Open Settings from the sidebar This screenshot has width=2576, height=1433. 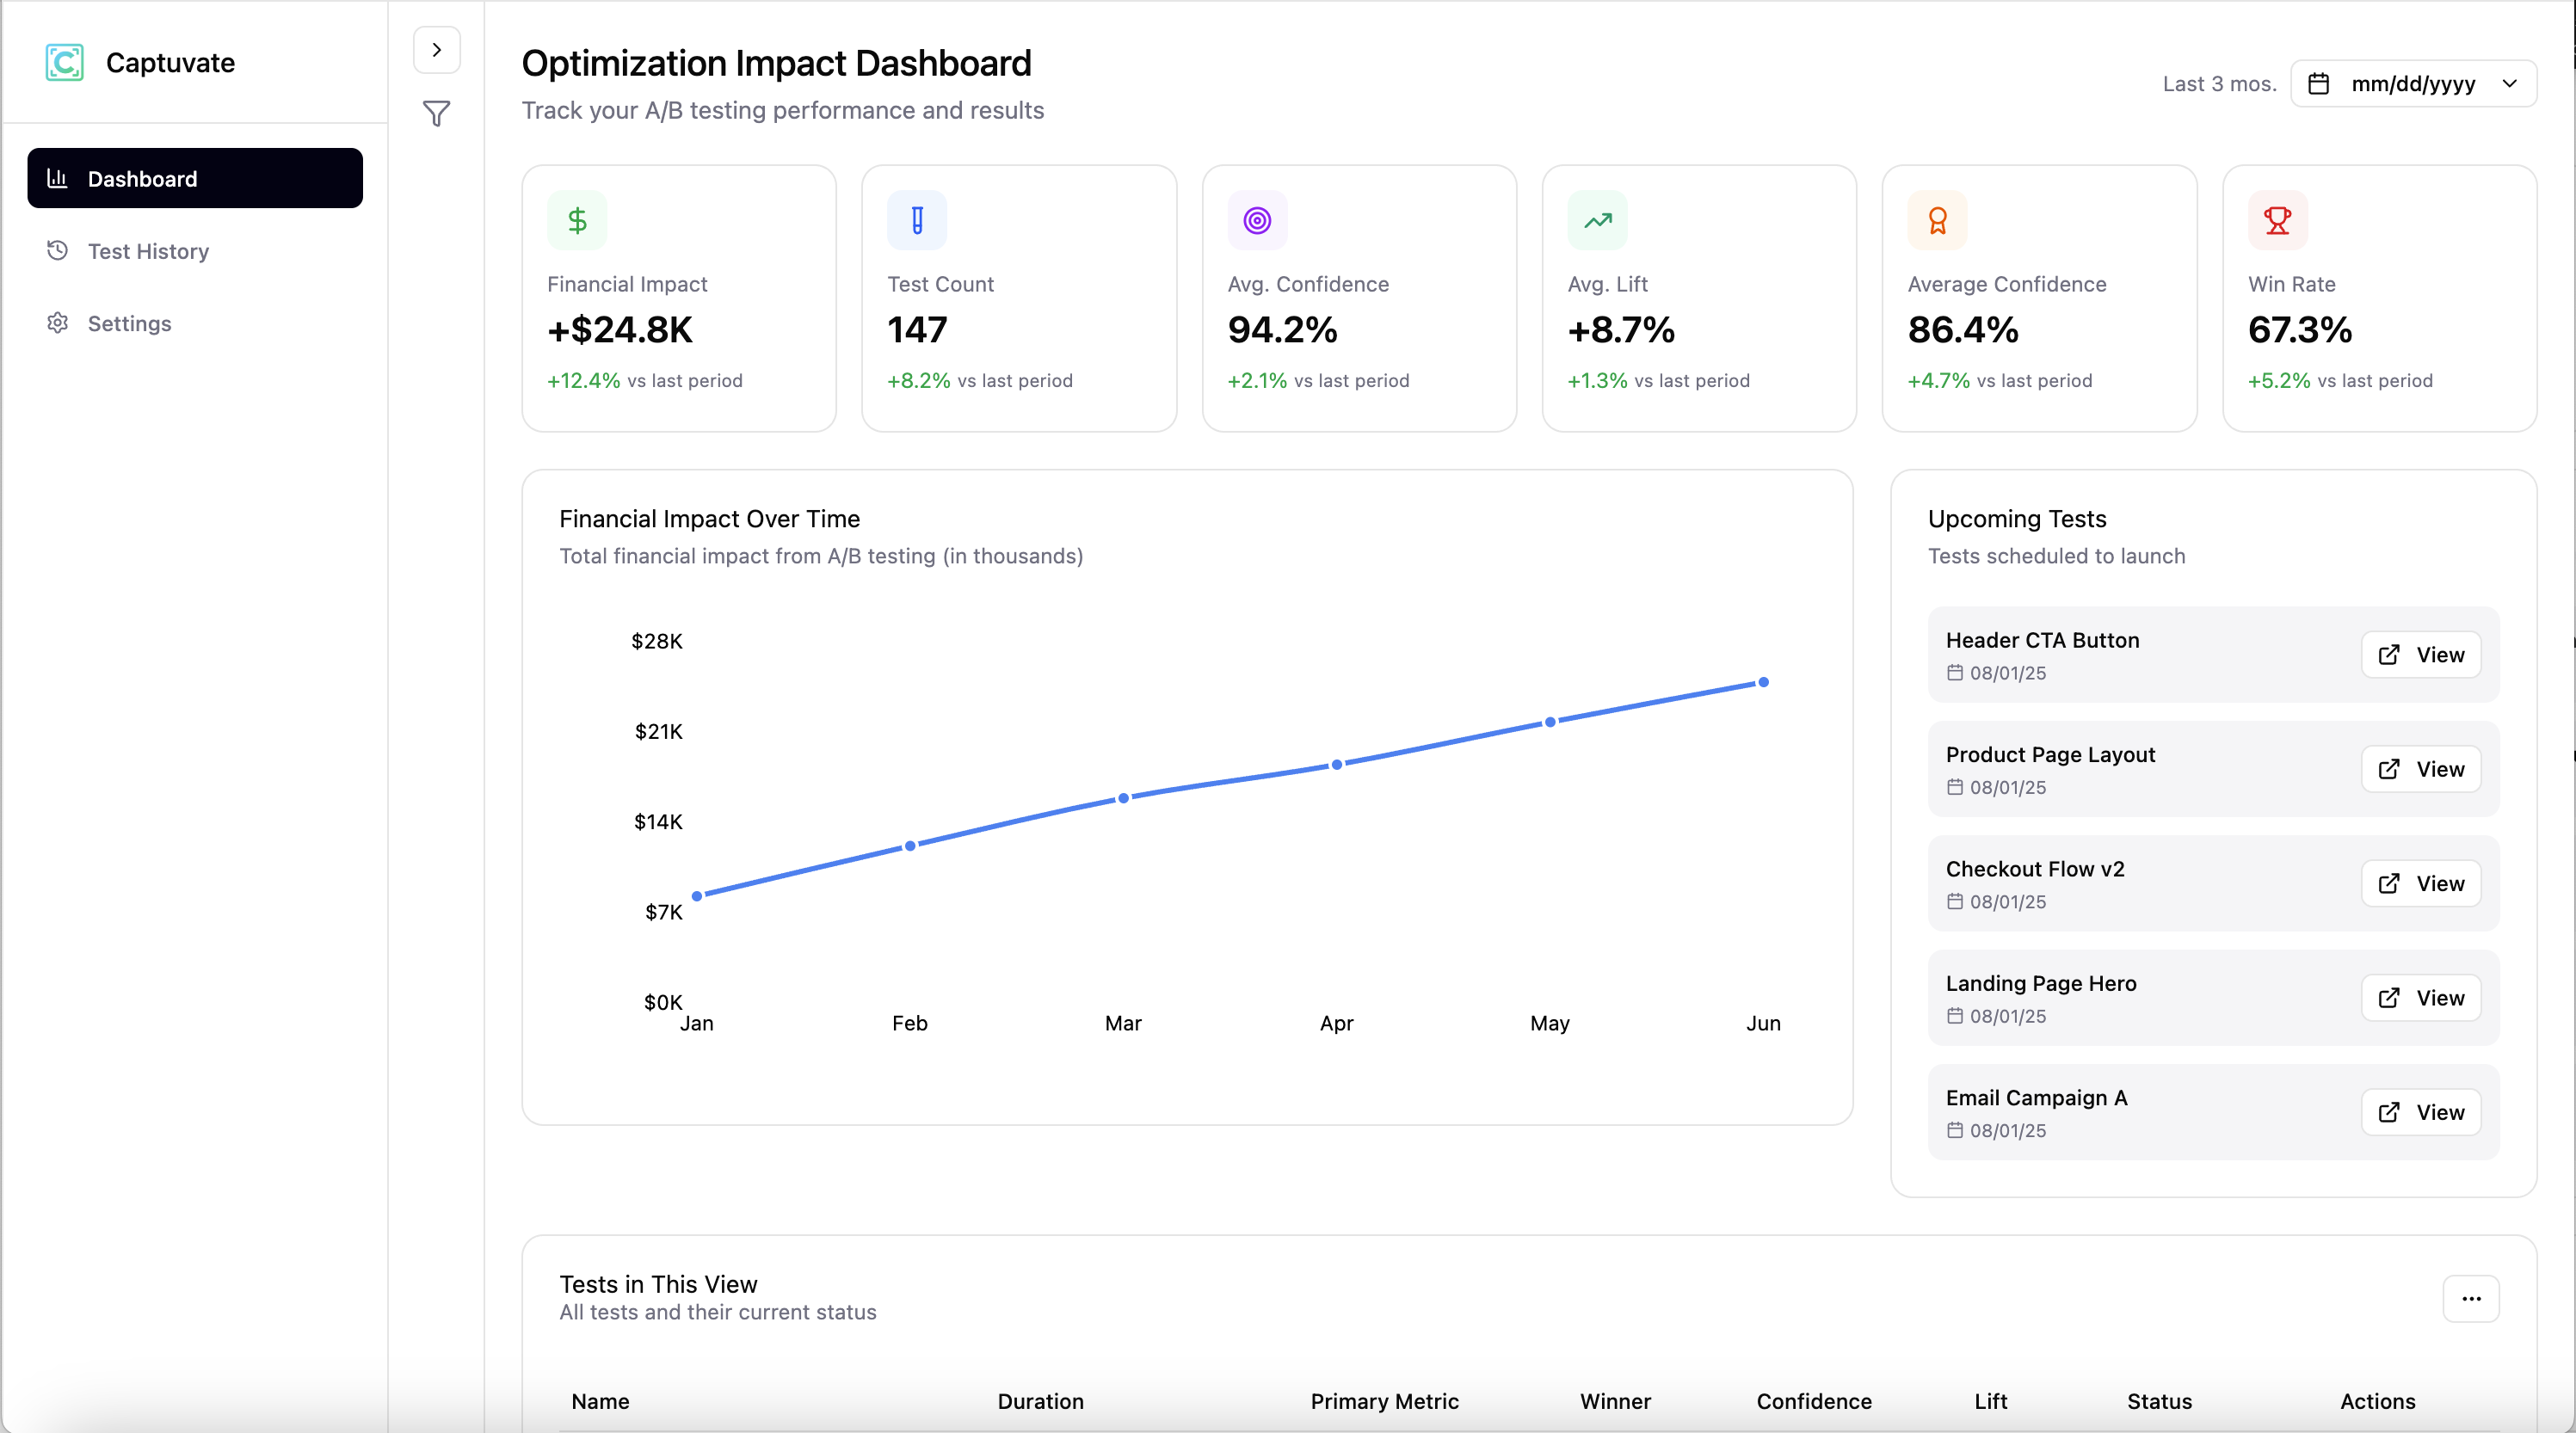(x=129, y=323)
